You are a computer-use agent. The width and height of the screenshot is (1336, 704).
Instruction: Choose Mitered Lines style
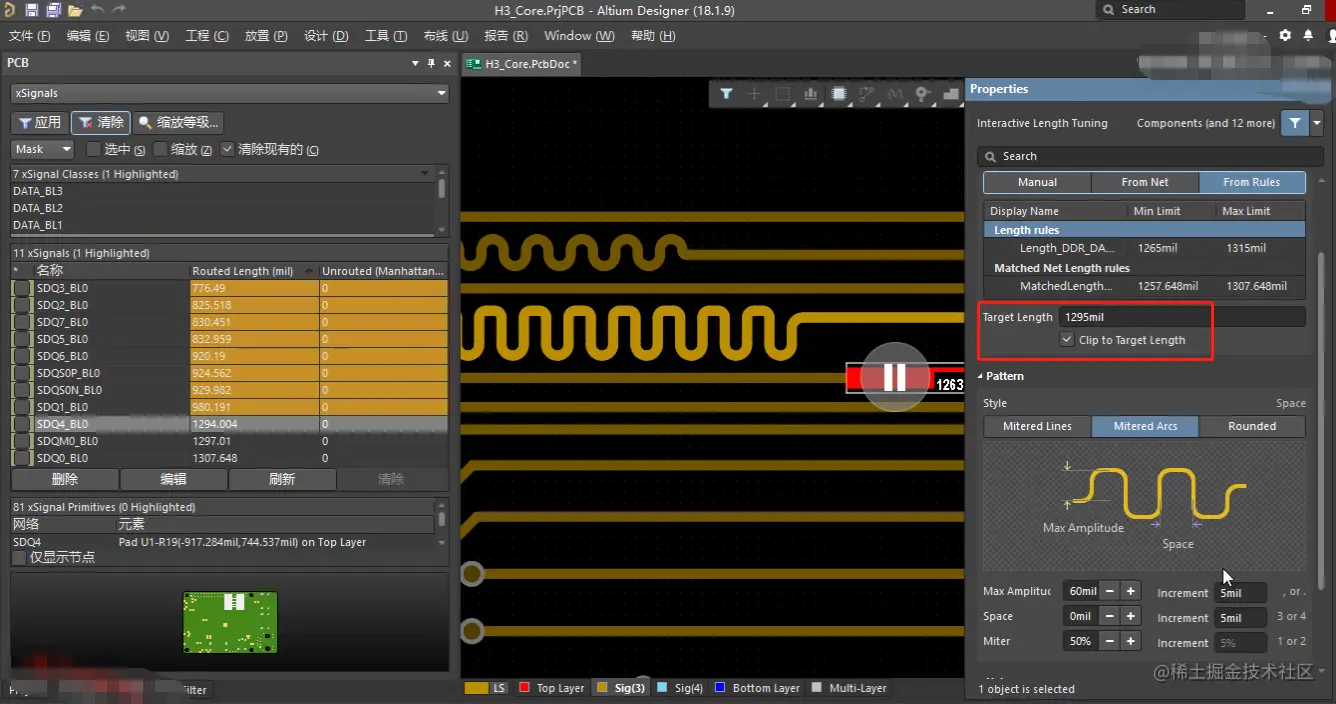(x=1037, y=426)
